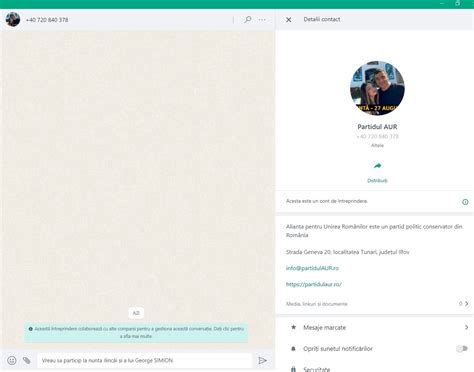Click the star icon beside Mesaje marcate
The image size is (474, 372).
(x=293, y=327)
